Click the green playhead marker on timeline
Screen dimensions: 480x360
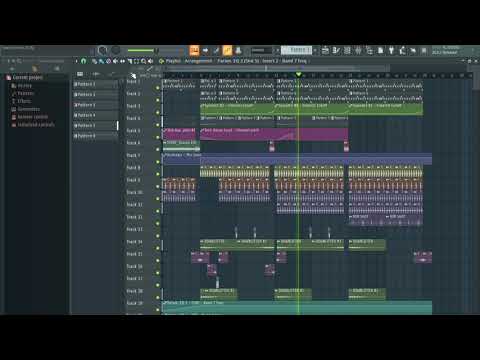tap(298, 74)
